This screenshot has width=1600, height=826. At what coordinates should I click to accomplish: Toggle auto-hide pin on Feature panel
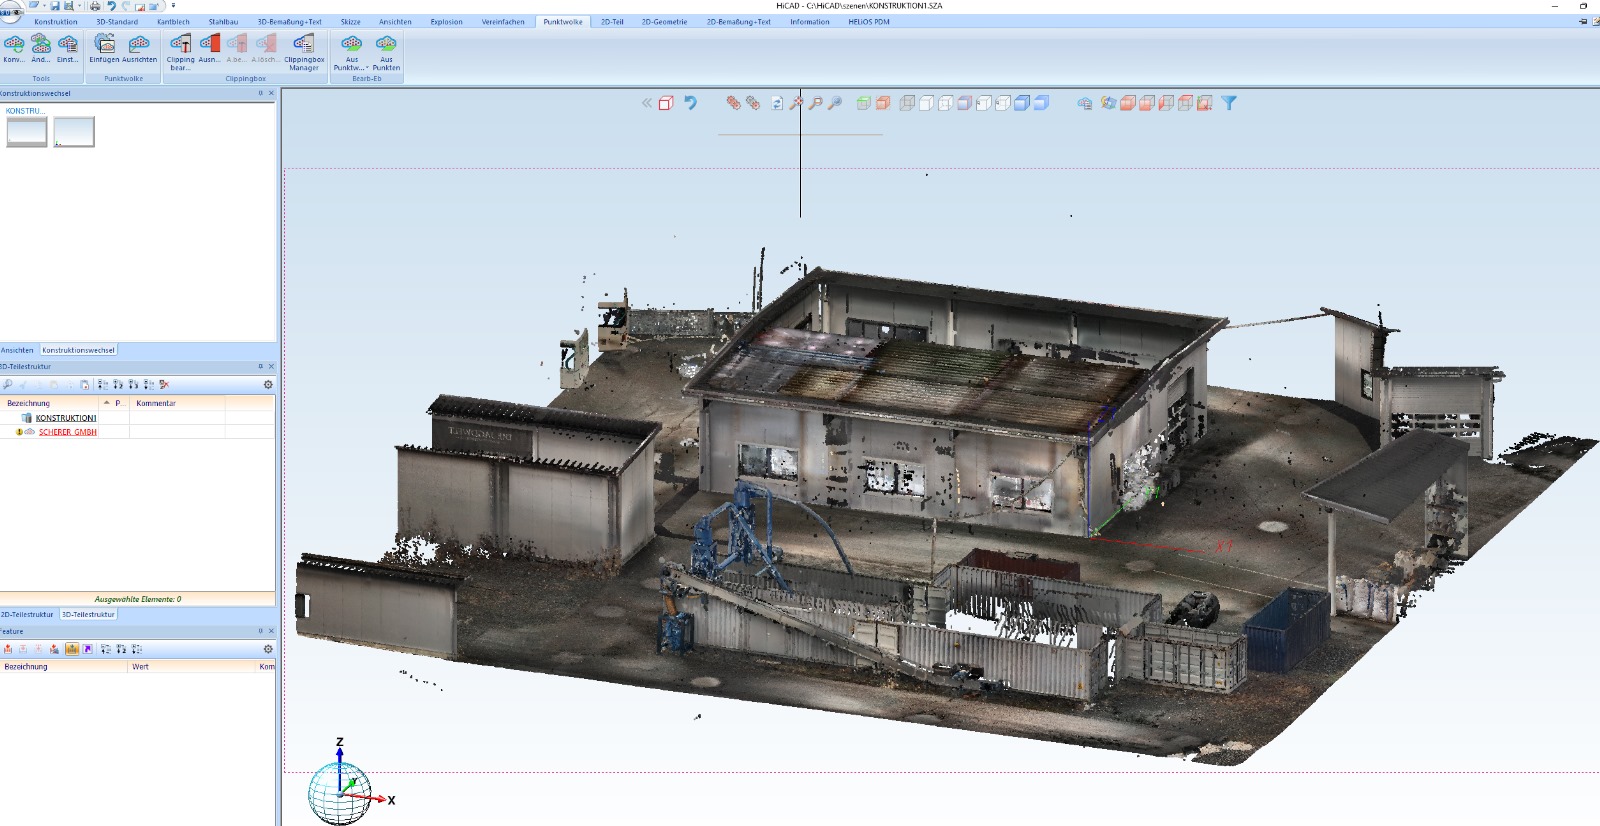tap(261, 631)
